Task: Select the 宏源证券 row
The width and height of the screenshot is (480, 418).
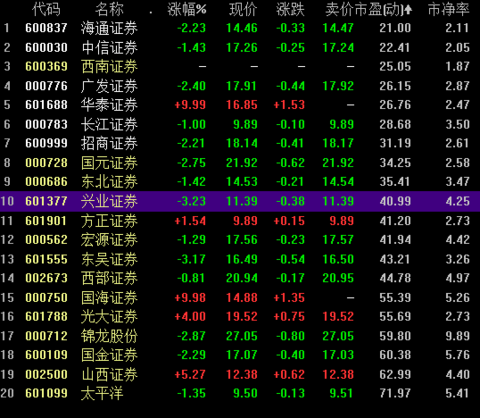Action: pos(240,240)
